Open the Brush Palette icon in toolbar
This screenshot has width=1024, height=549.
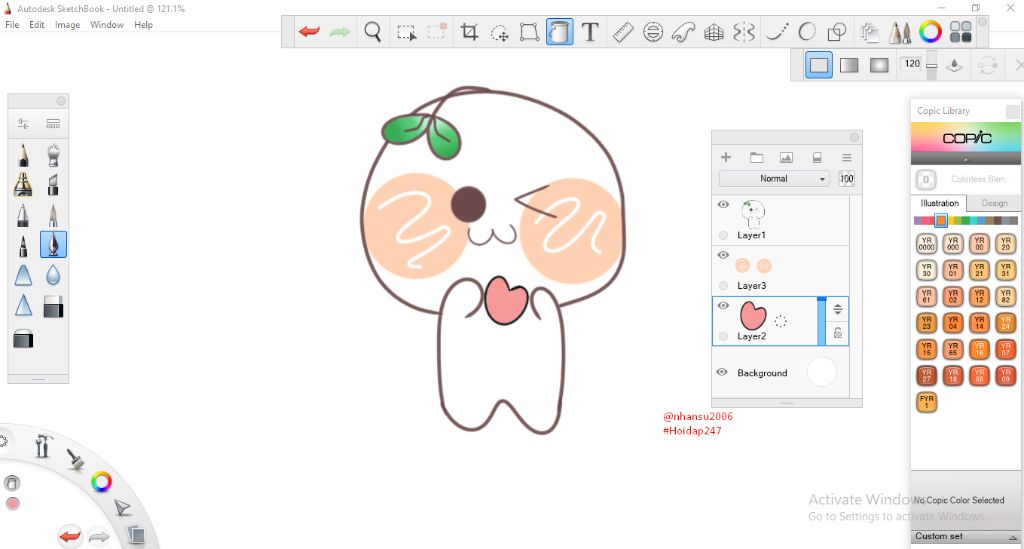point(899,31)
